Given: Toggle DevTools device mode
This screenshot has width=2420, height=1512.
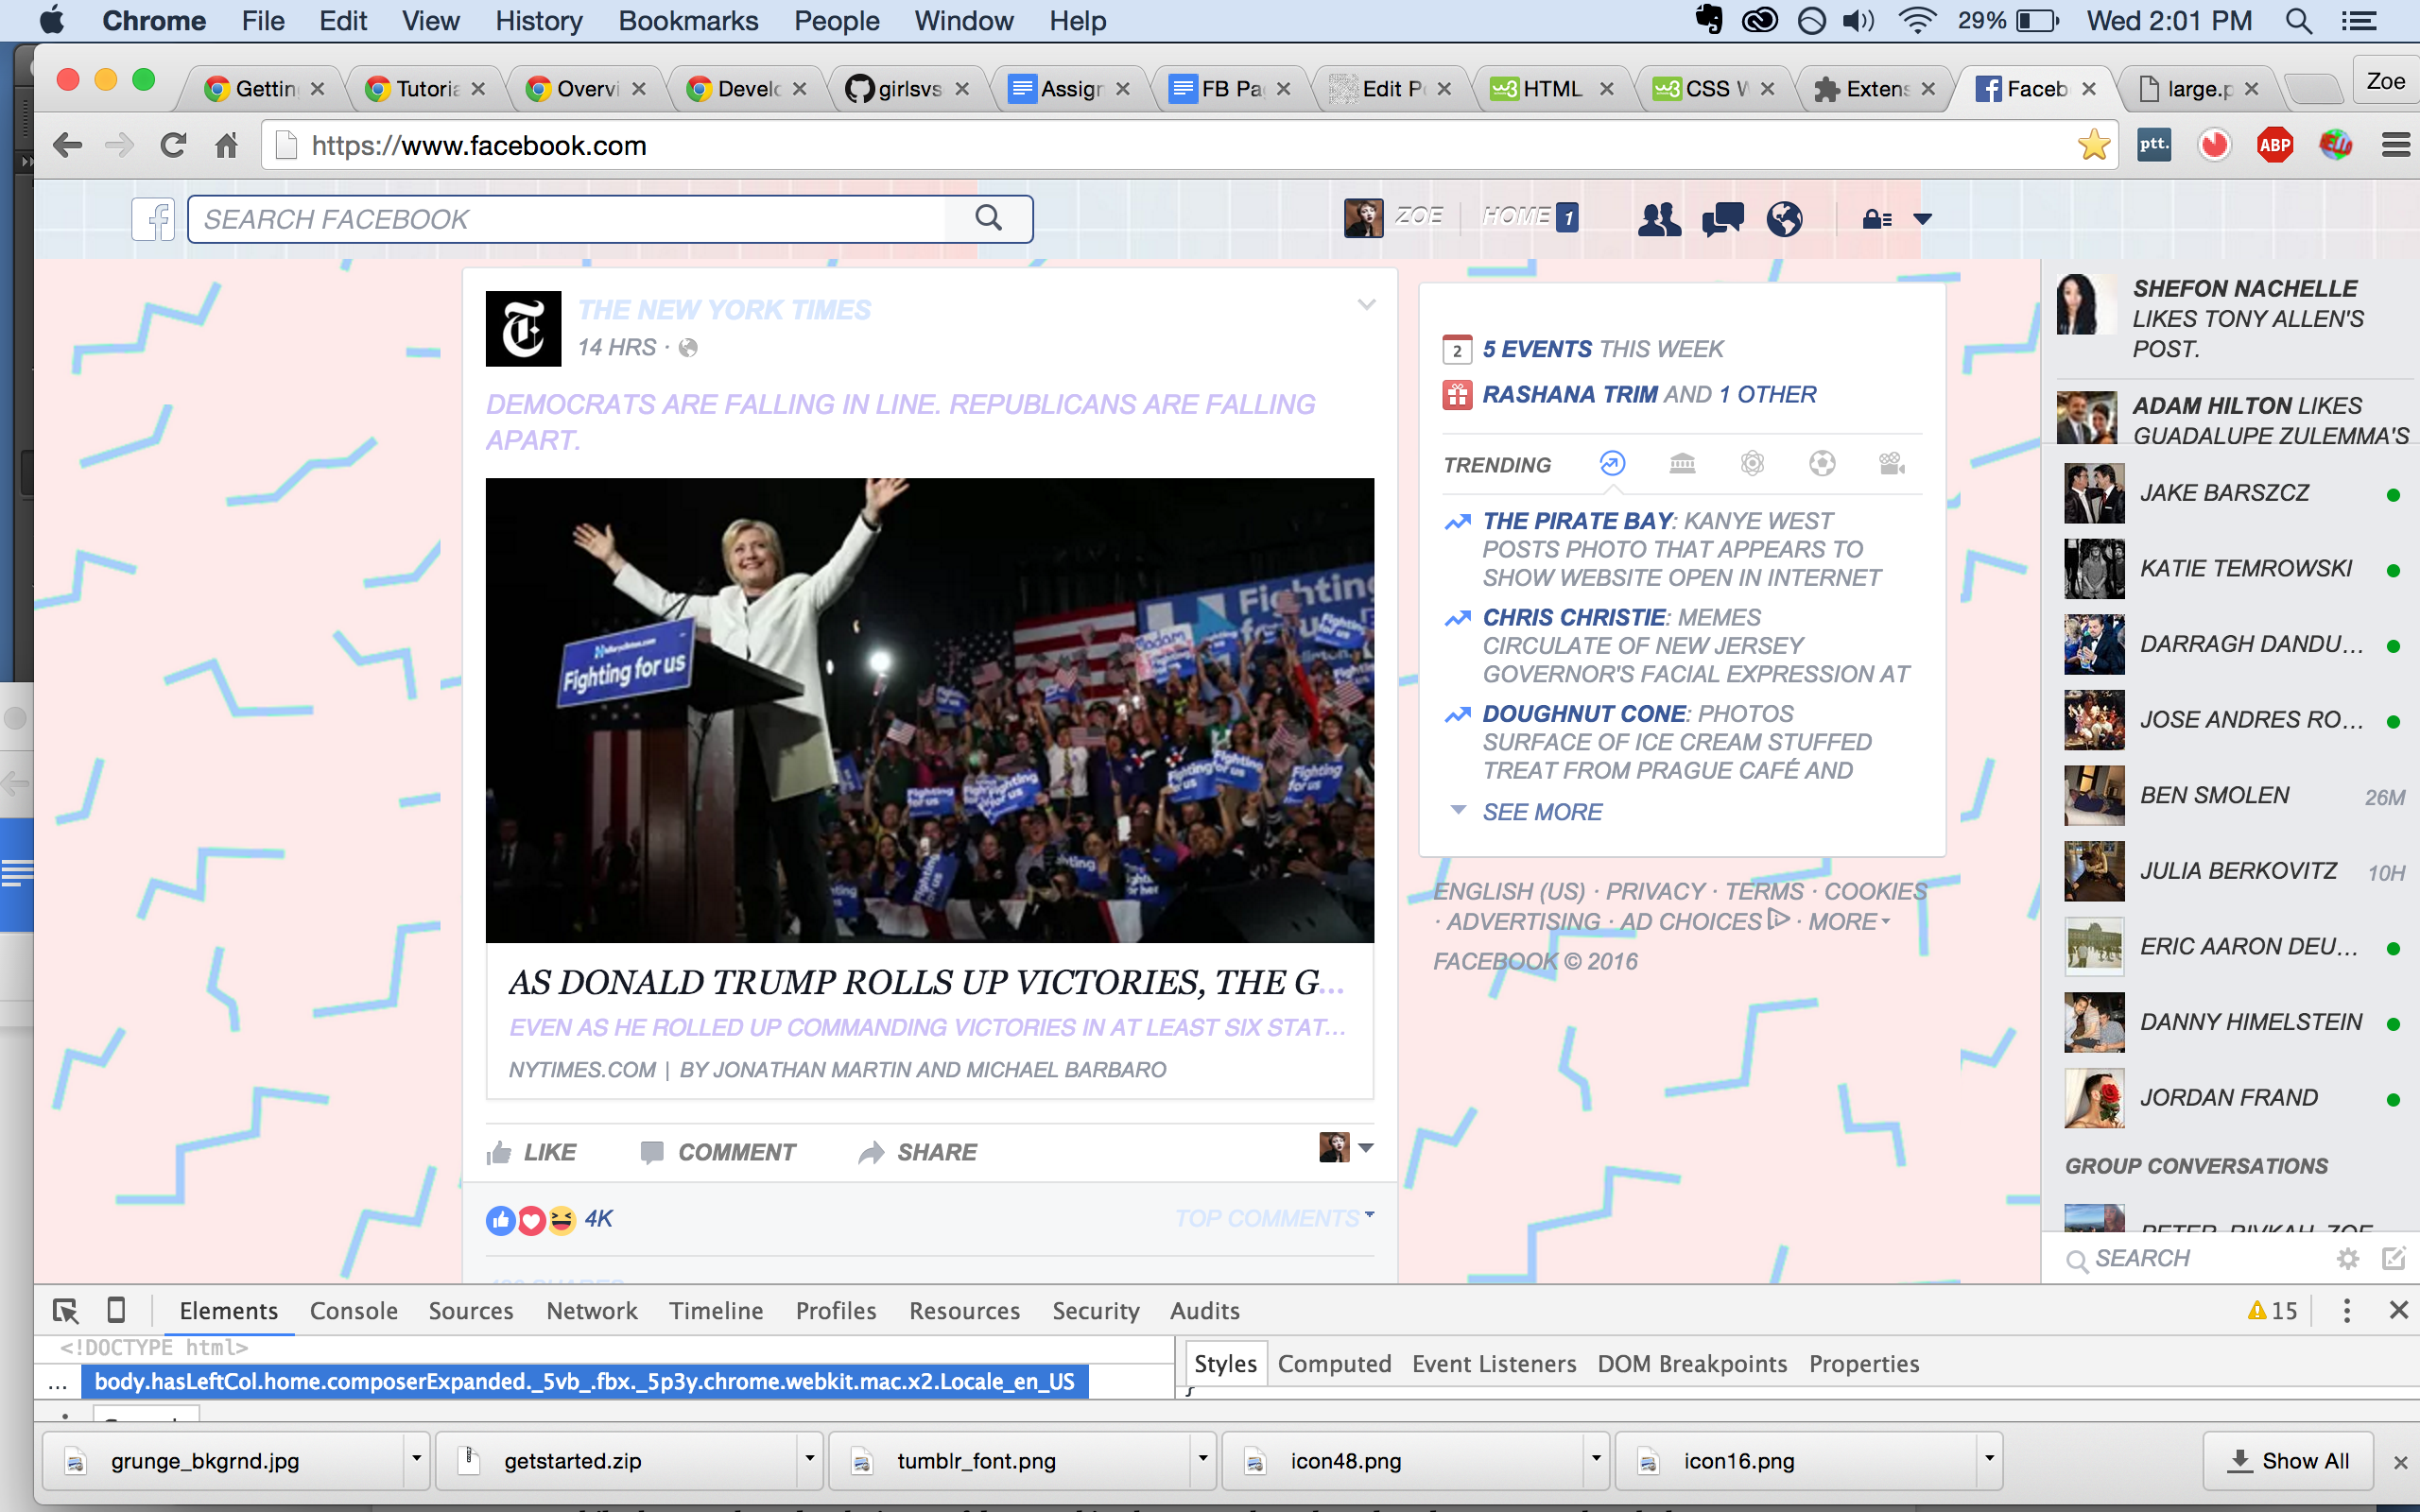Looking at the screenshot, I should pyautogui.click(x=116, y=1310).
